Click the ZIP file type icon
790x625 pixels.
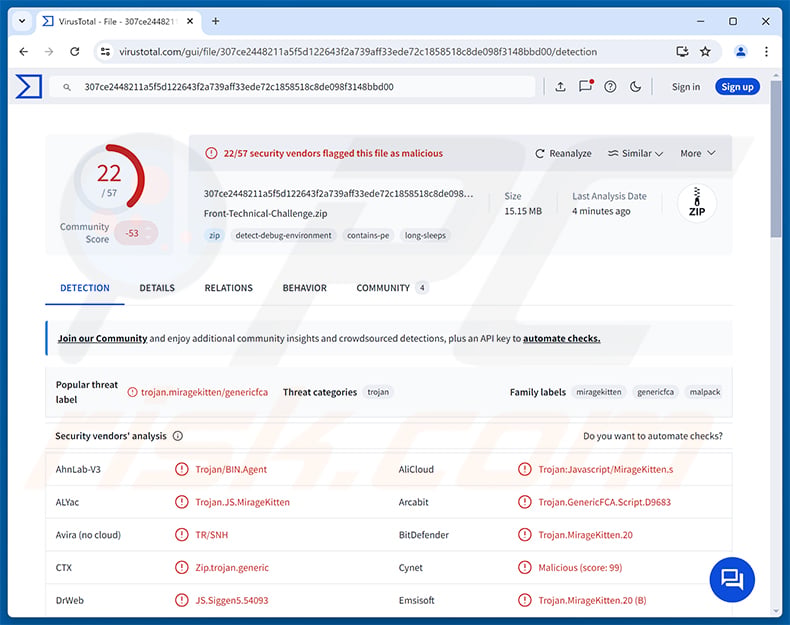tap(697, 202)
